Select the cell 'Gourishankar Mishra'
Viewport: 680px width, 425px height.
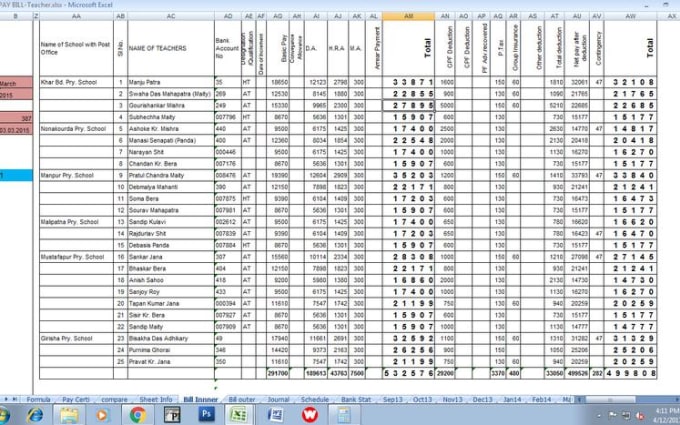(x=171, y=105)
